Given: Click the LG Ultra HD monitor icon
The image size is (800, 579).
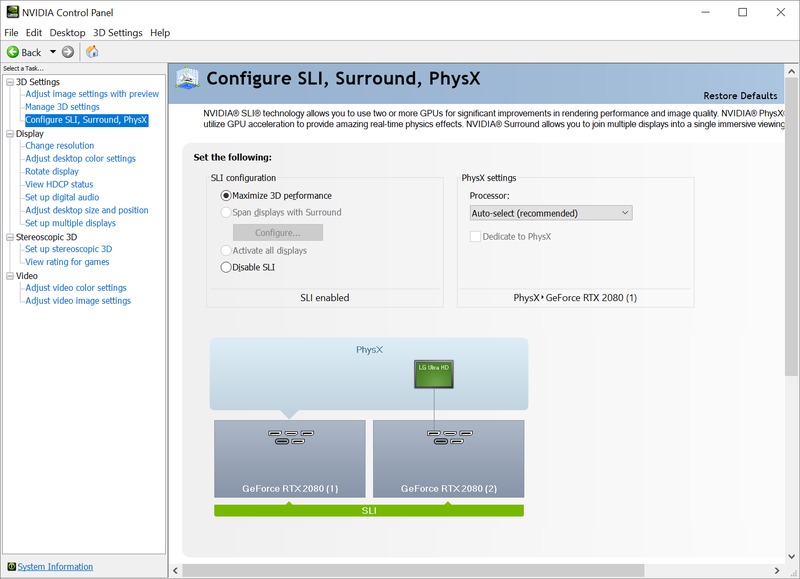Looking at the screenshot, I should point(434,374).
